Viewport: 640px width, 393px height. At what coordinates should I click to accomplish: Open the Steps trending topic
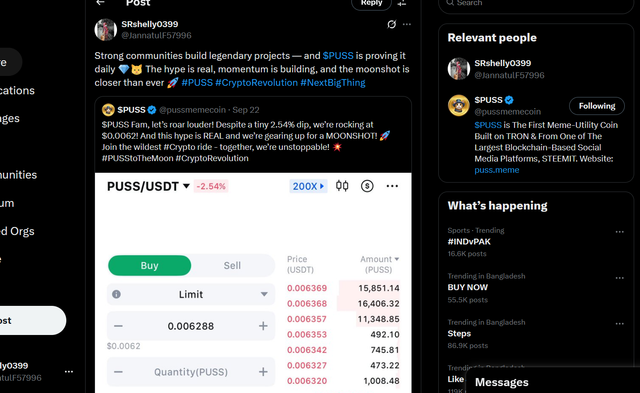click(459, 333)
